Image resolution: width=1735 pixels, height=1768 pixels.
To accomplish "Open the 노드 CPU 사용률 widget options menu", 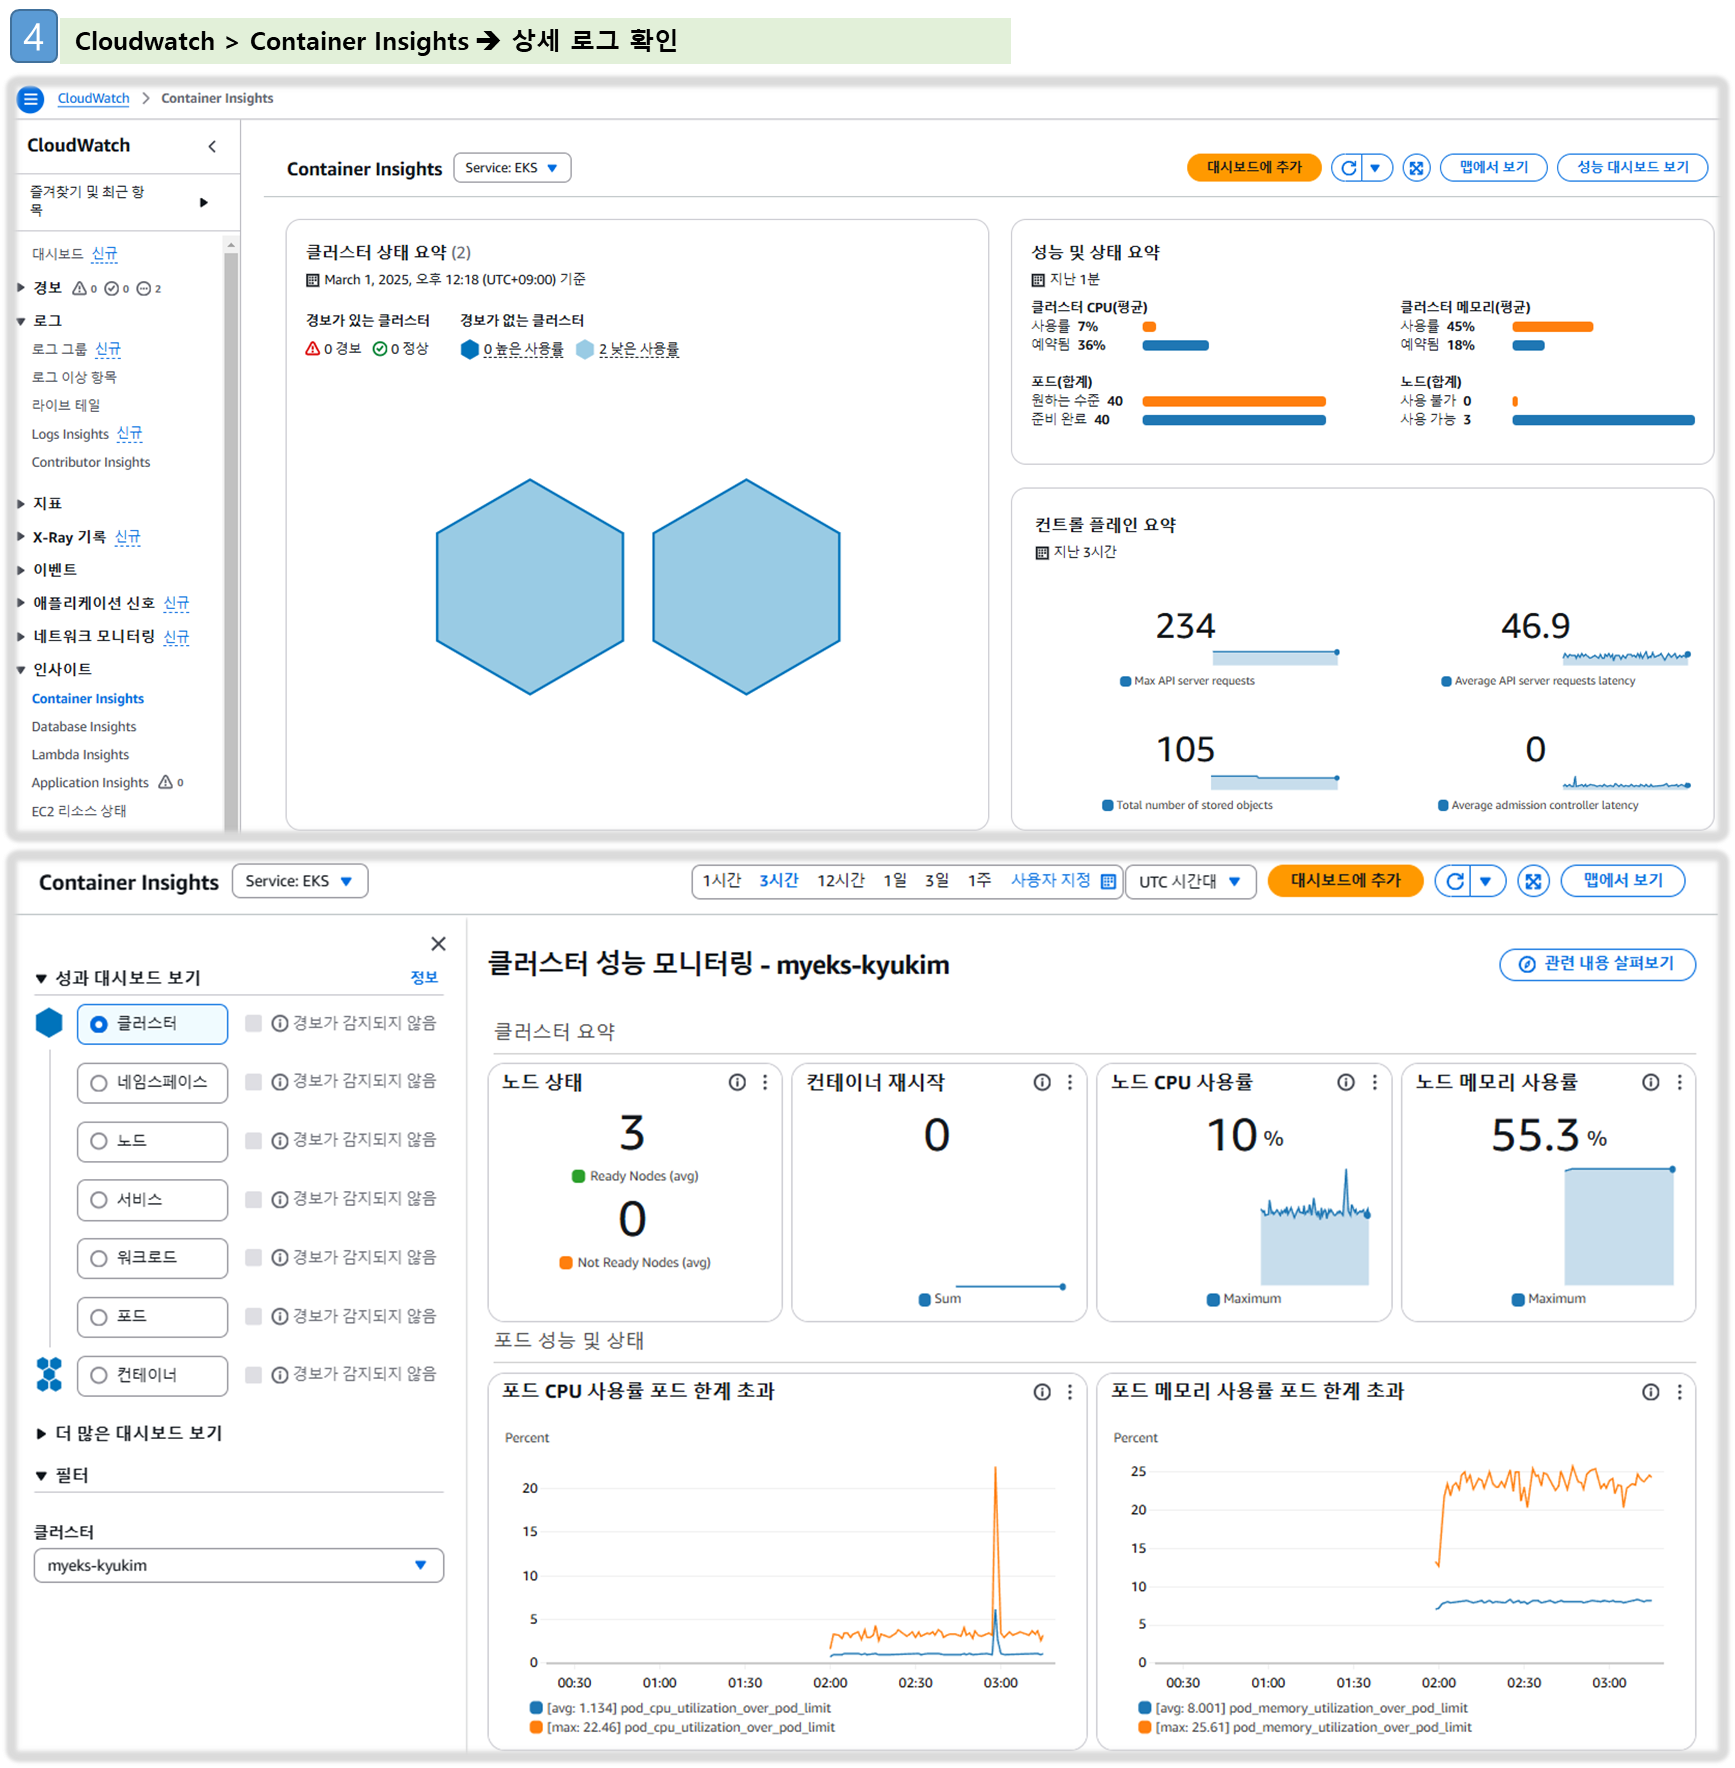I will (1375, 1082).
